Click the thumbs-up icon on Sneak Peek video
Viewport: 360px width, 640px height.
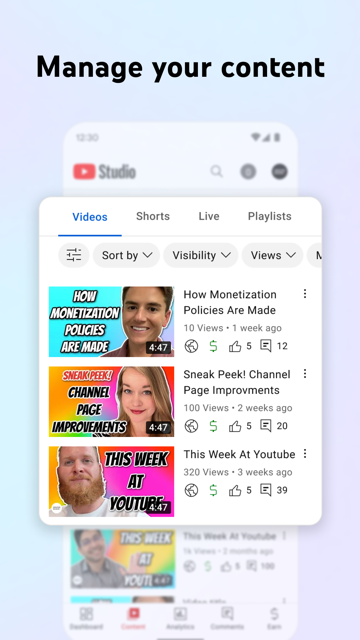235,426
